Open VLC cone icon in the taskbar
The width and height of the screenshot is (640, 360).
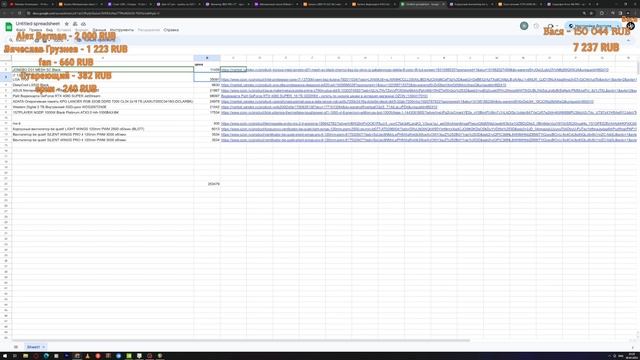pos(87,356)
